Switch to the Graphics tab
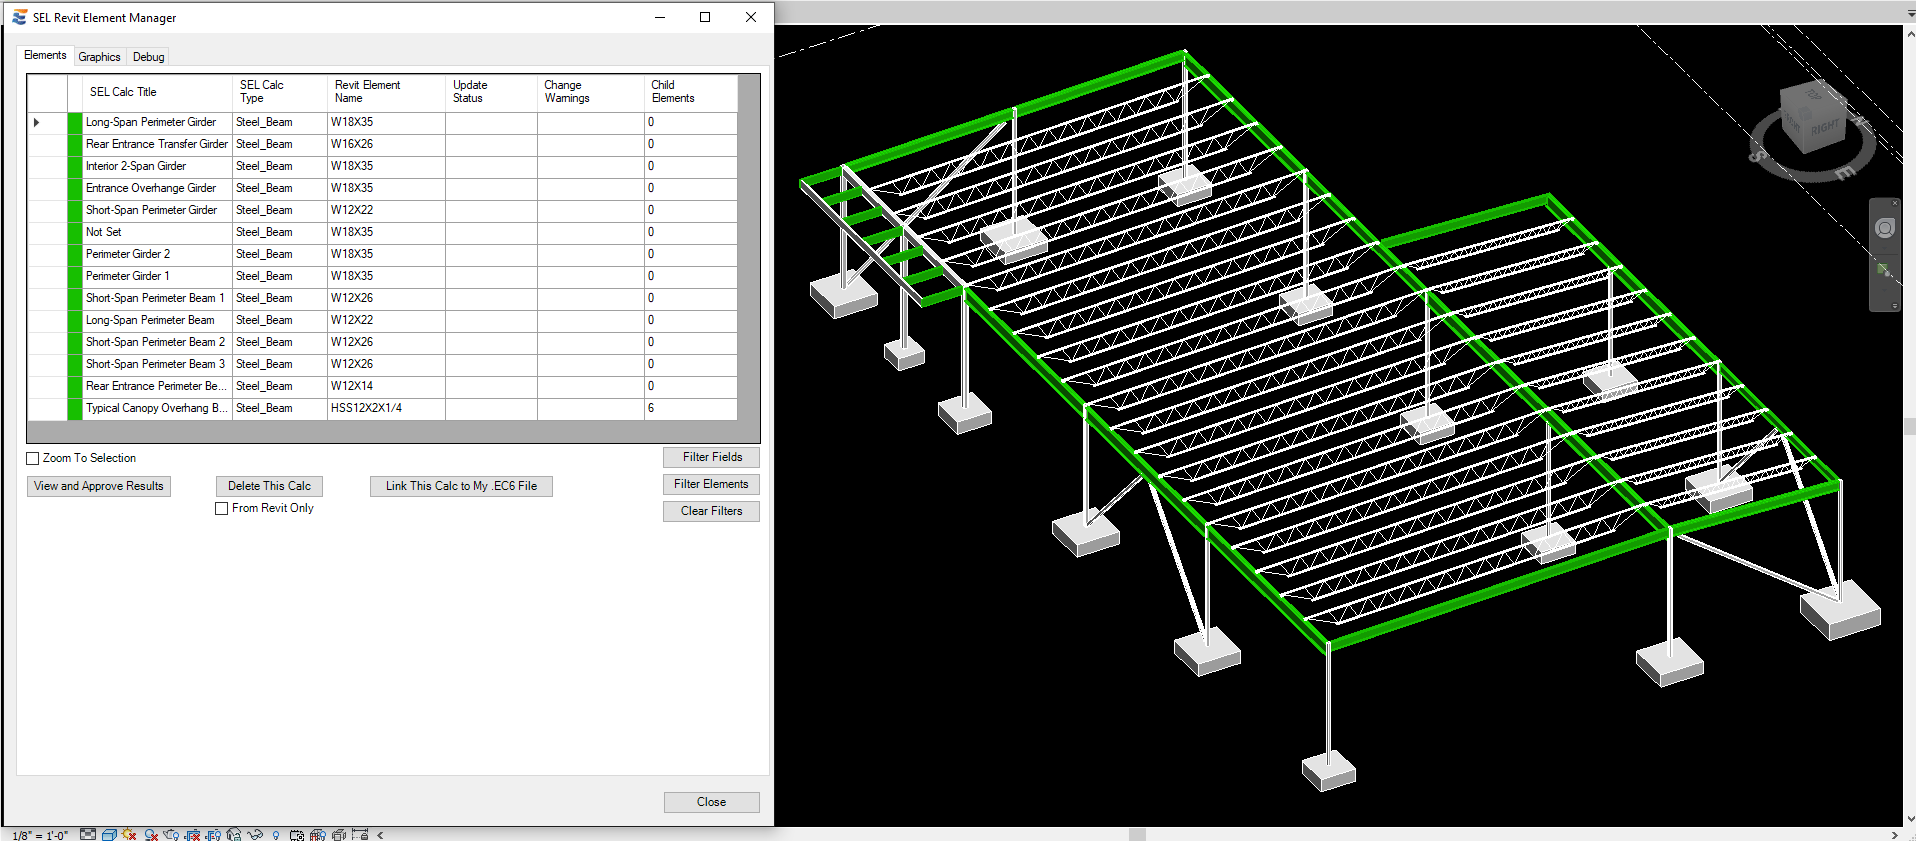1916x841 pixels. coord(99,57)
